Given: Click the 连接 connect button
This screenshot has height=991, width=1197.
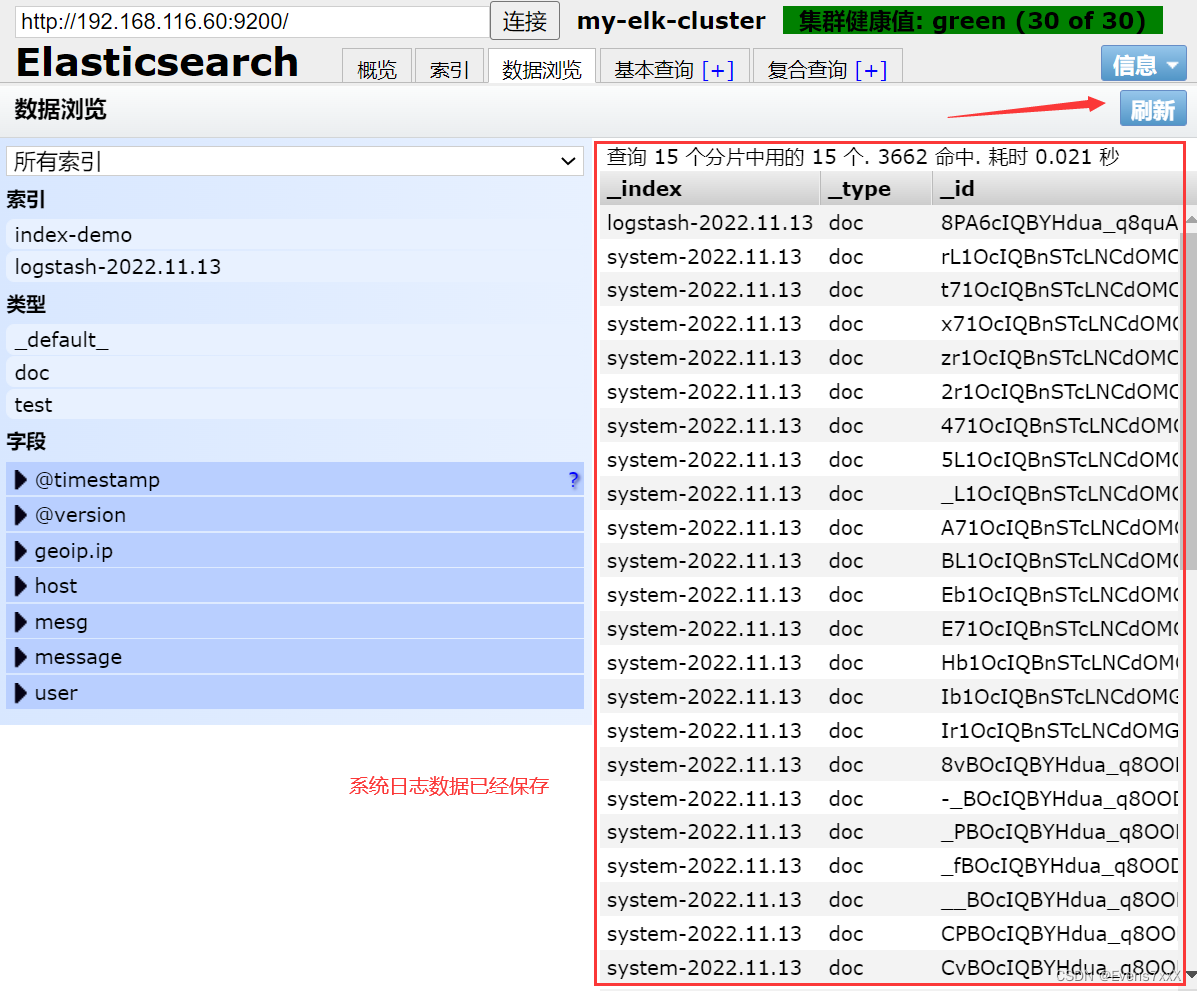Looking at the screenshot, I should click(x=524, y=21).
